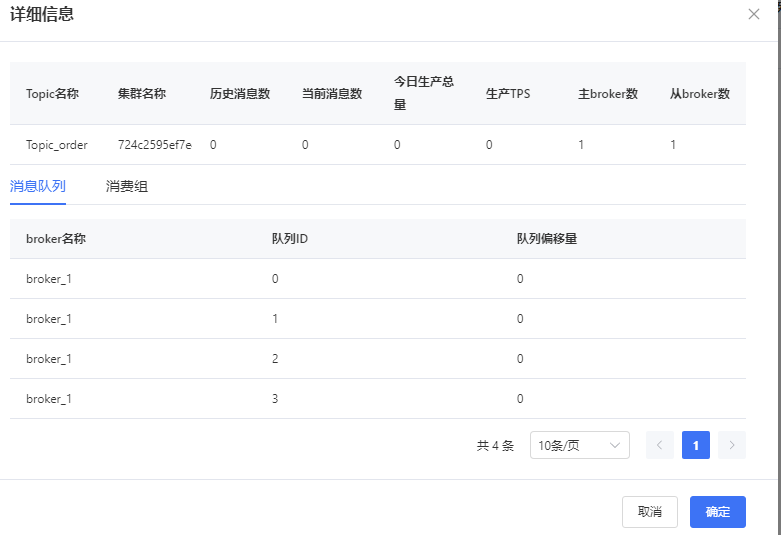This screenshot has width=781, height=535.
Task: Click the Topic_order name cell
Action: tap(57, 145)
